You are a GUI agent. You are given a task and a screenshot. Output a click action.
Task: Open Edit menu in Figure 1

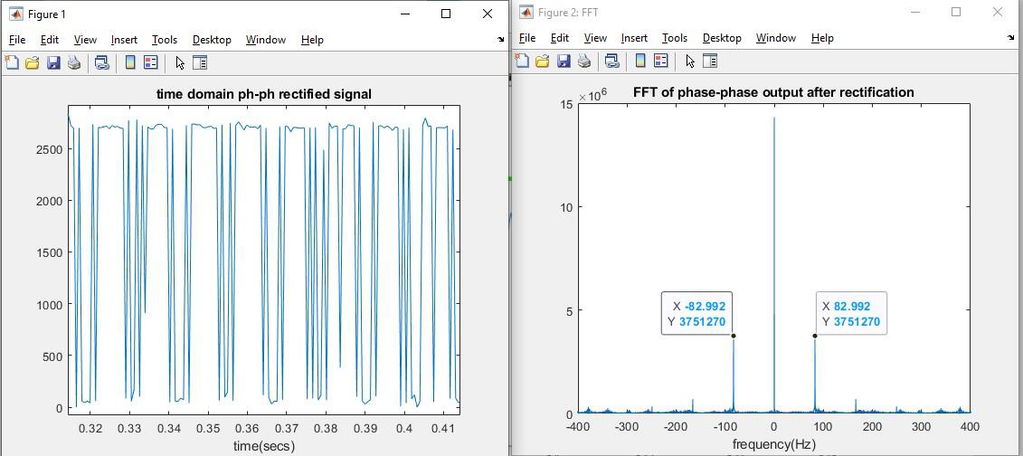(50, 40)
